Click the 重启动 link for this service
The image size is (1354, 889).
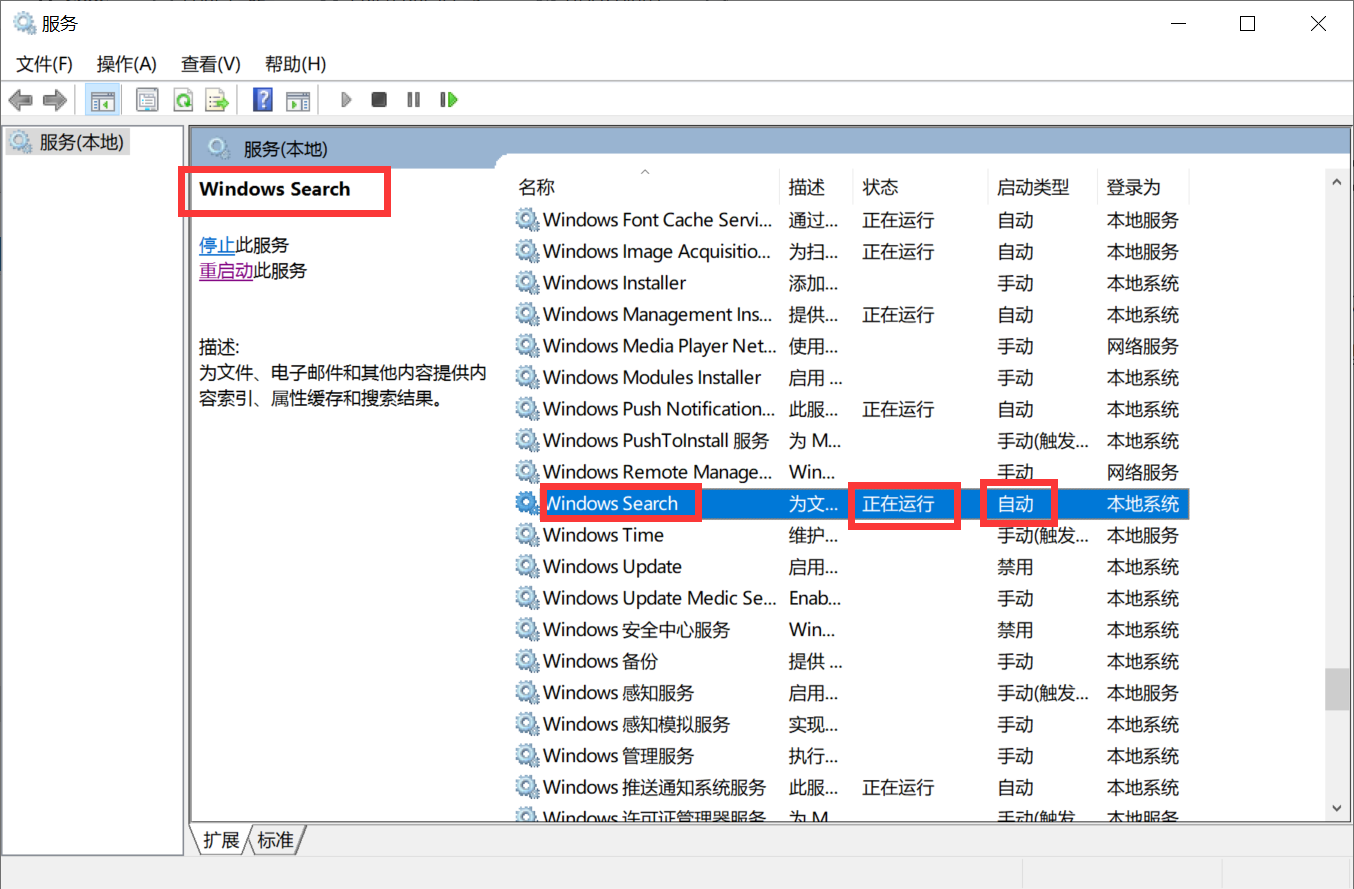click(226, 271)
